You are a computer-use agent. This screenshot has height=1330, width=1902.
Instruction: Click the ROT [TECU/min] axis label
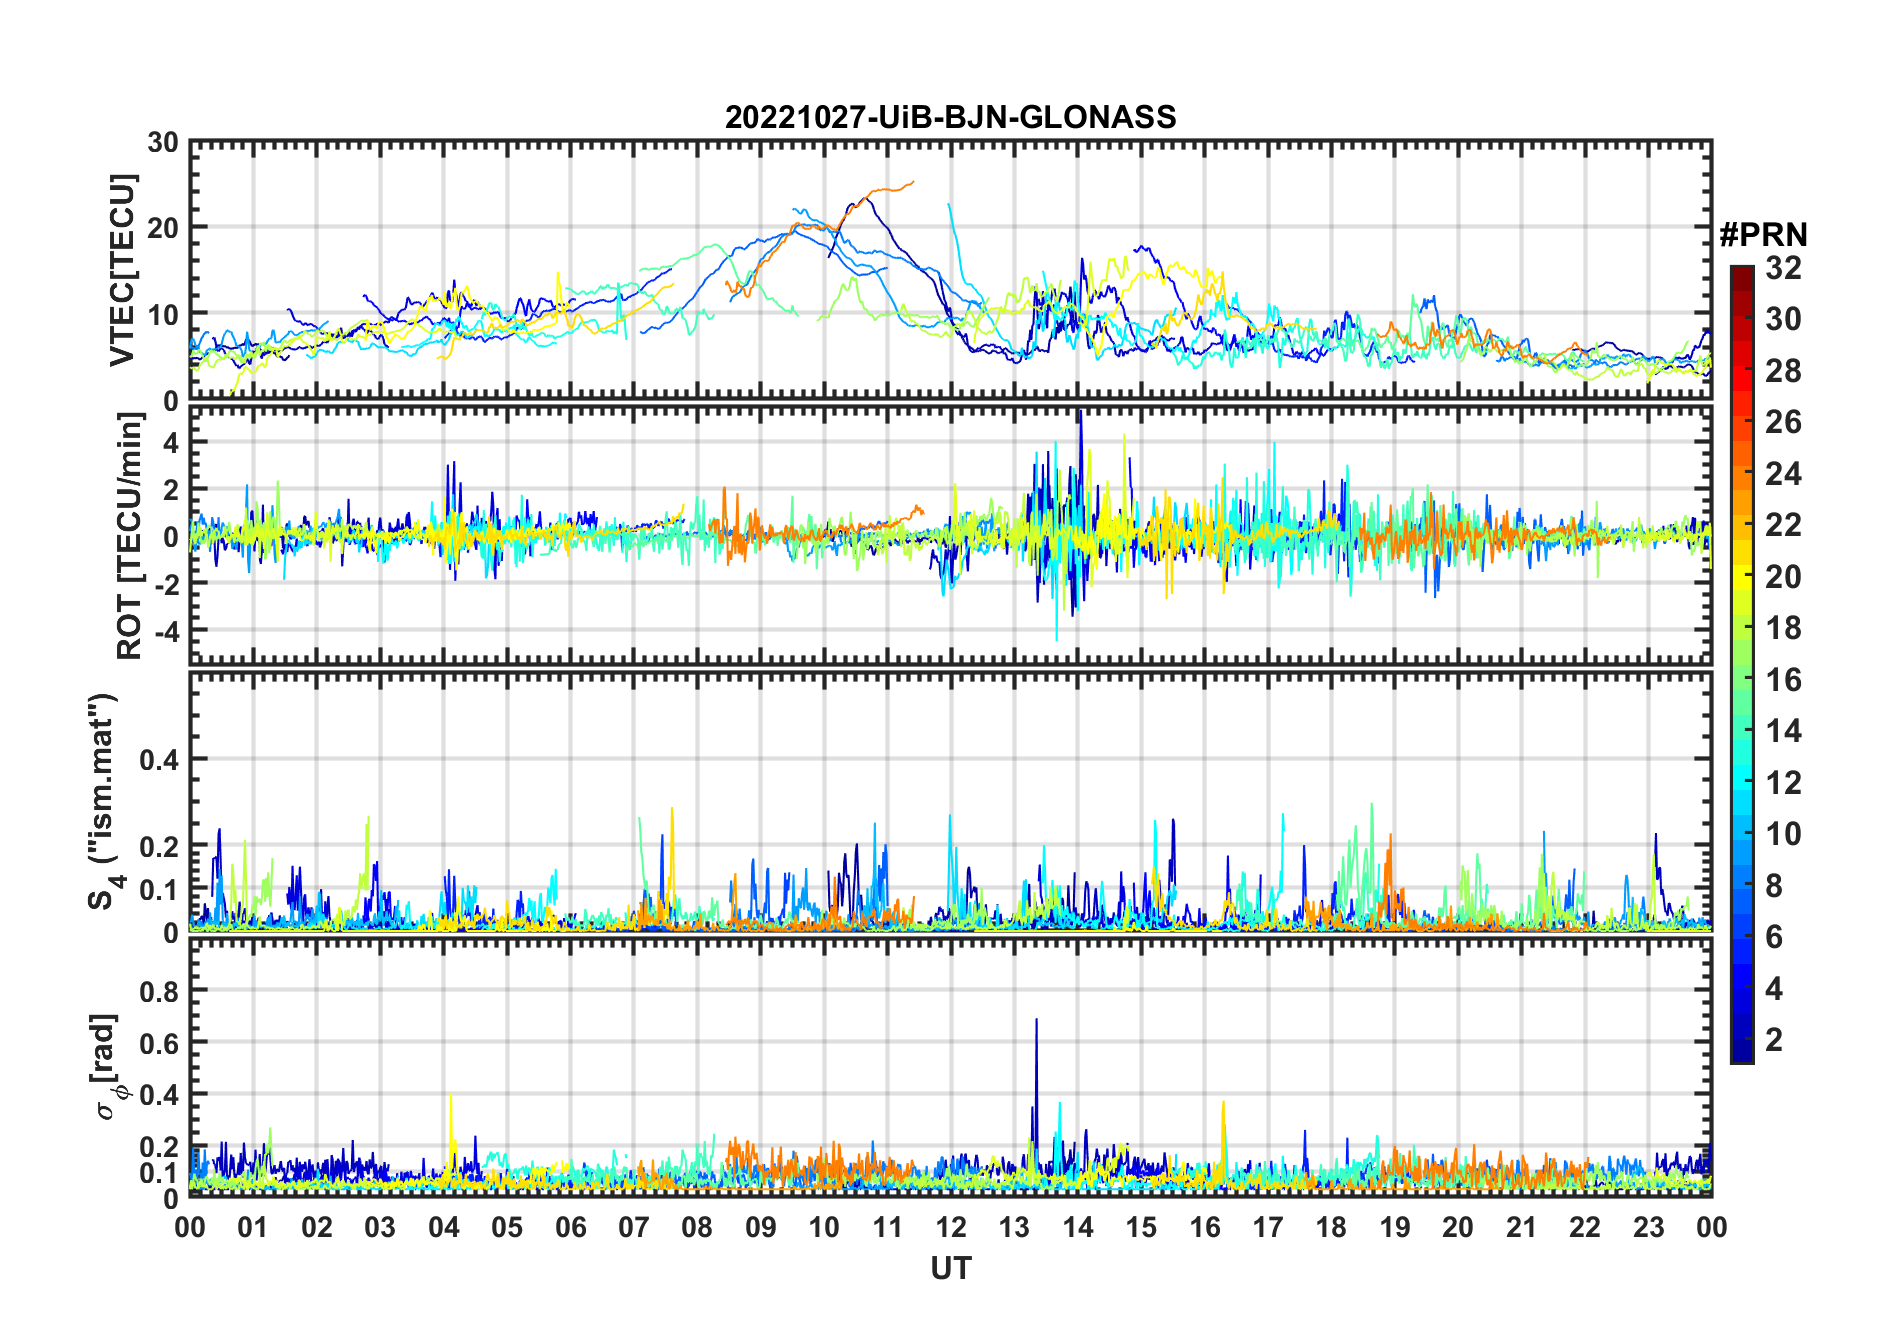130,535
